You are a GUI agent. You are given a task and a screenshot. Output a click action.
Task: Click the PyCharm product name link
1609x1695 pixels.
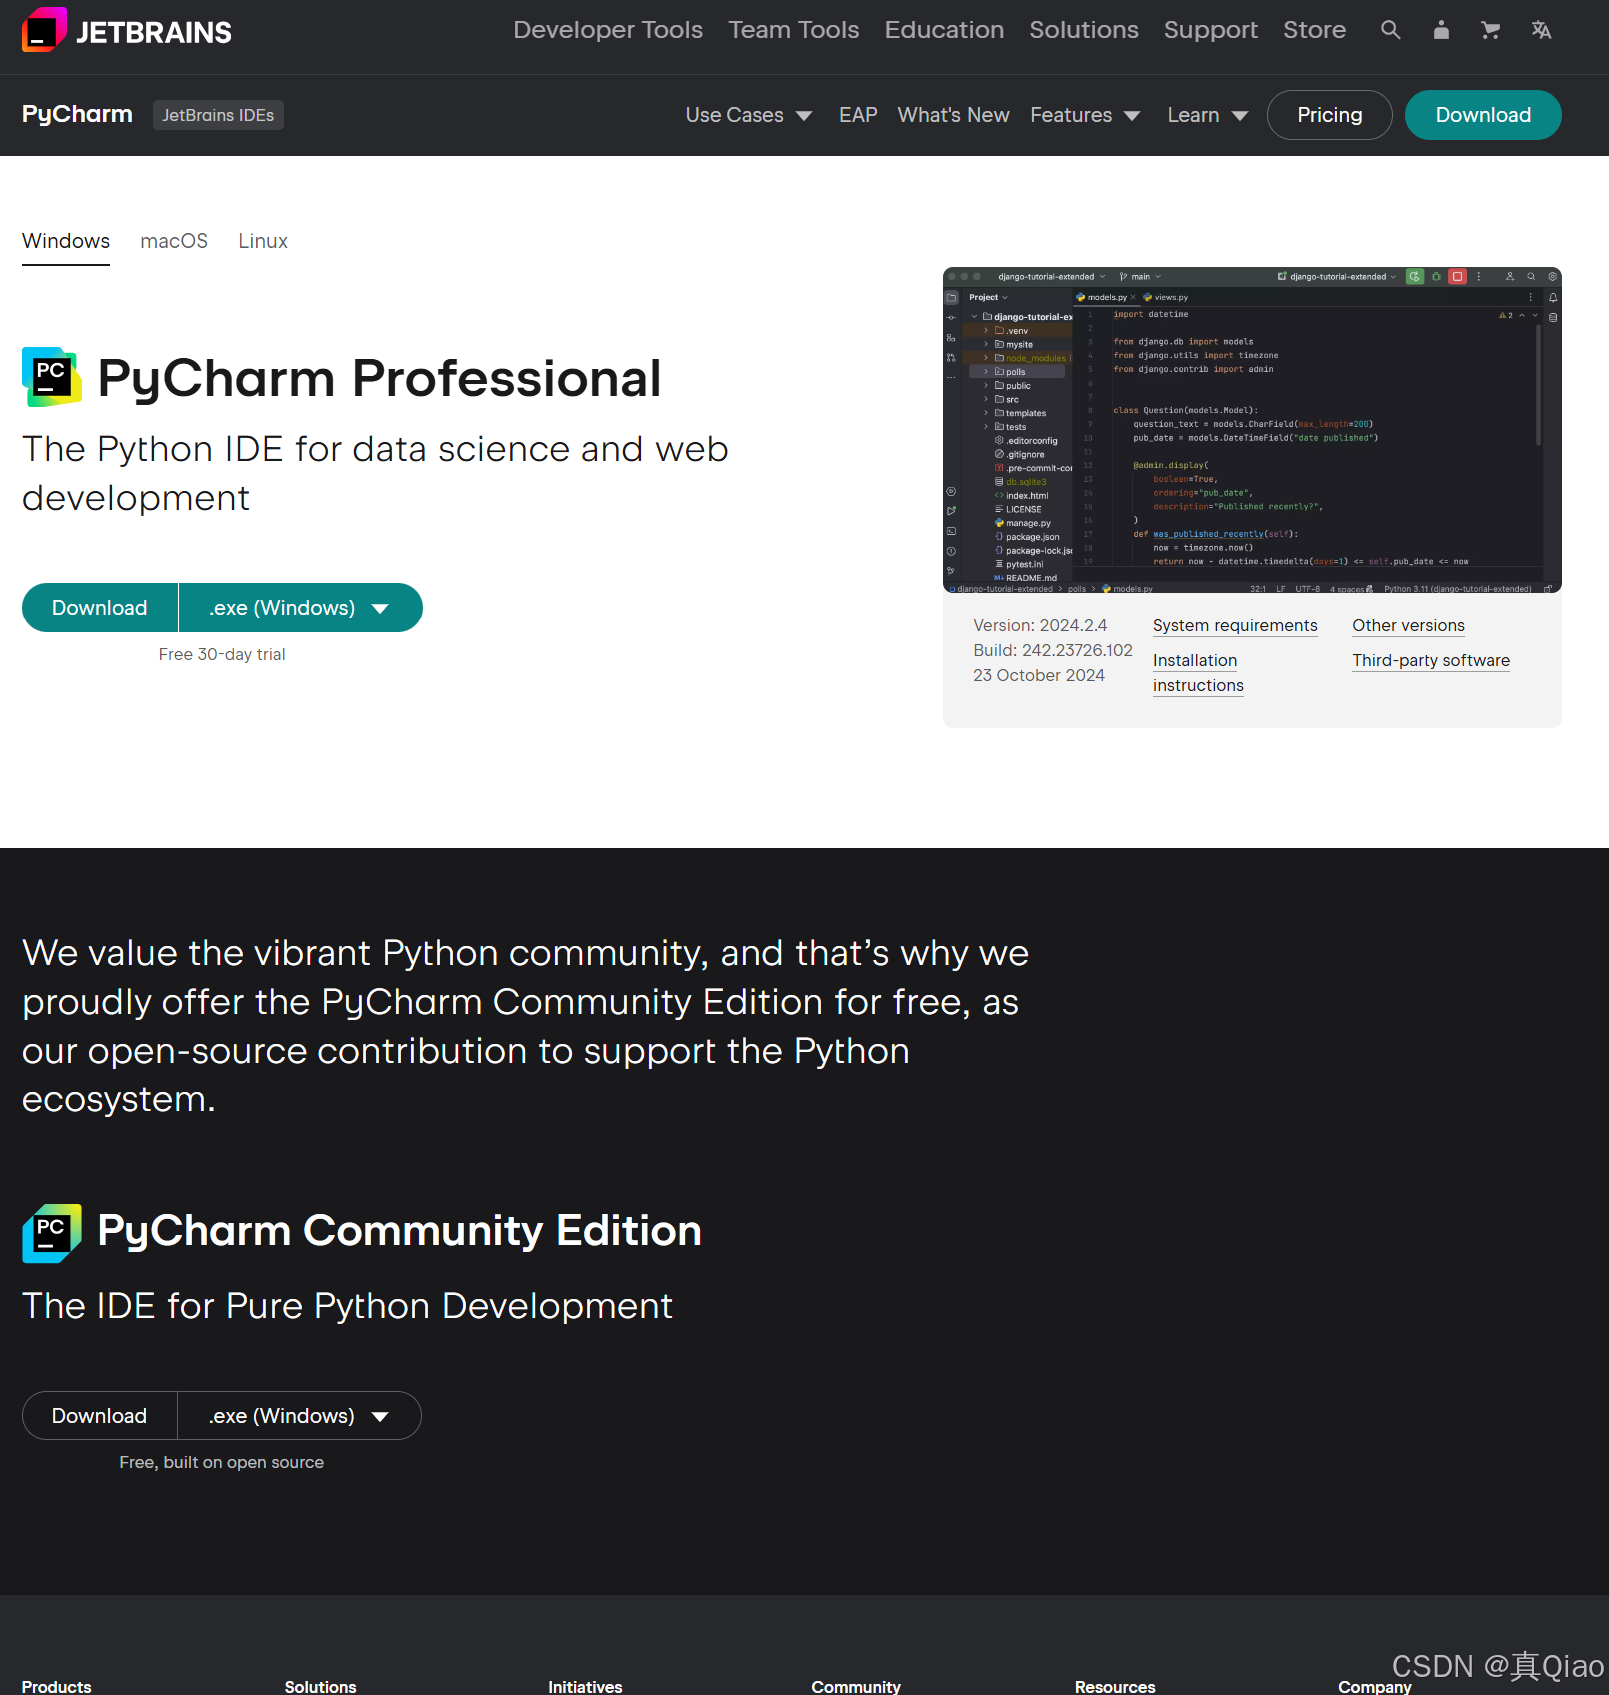[77, 114]
